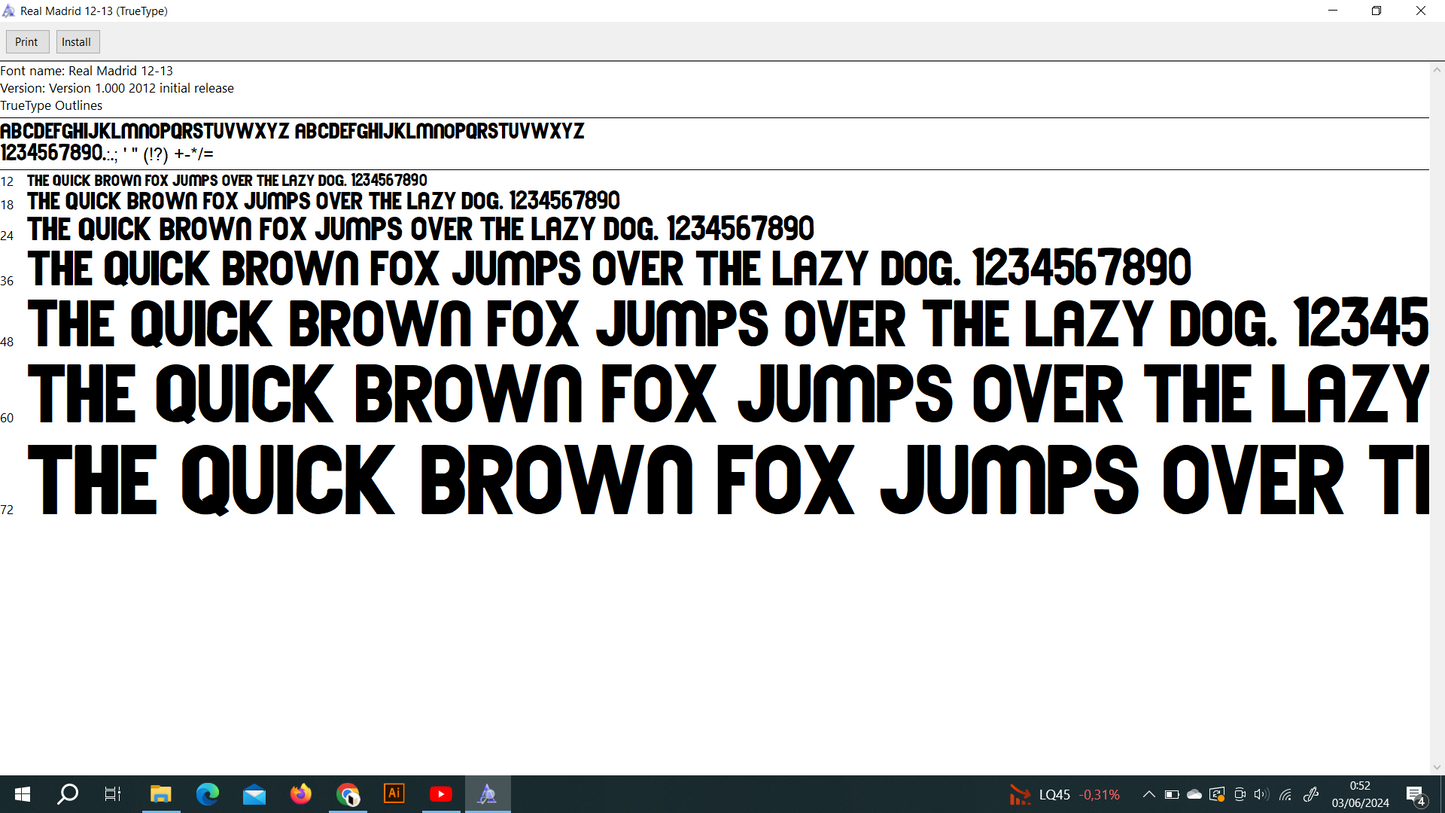
Task: Open Wi-Fi network settings icon
Action: (x=1286, y=795)
